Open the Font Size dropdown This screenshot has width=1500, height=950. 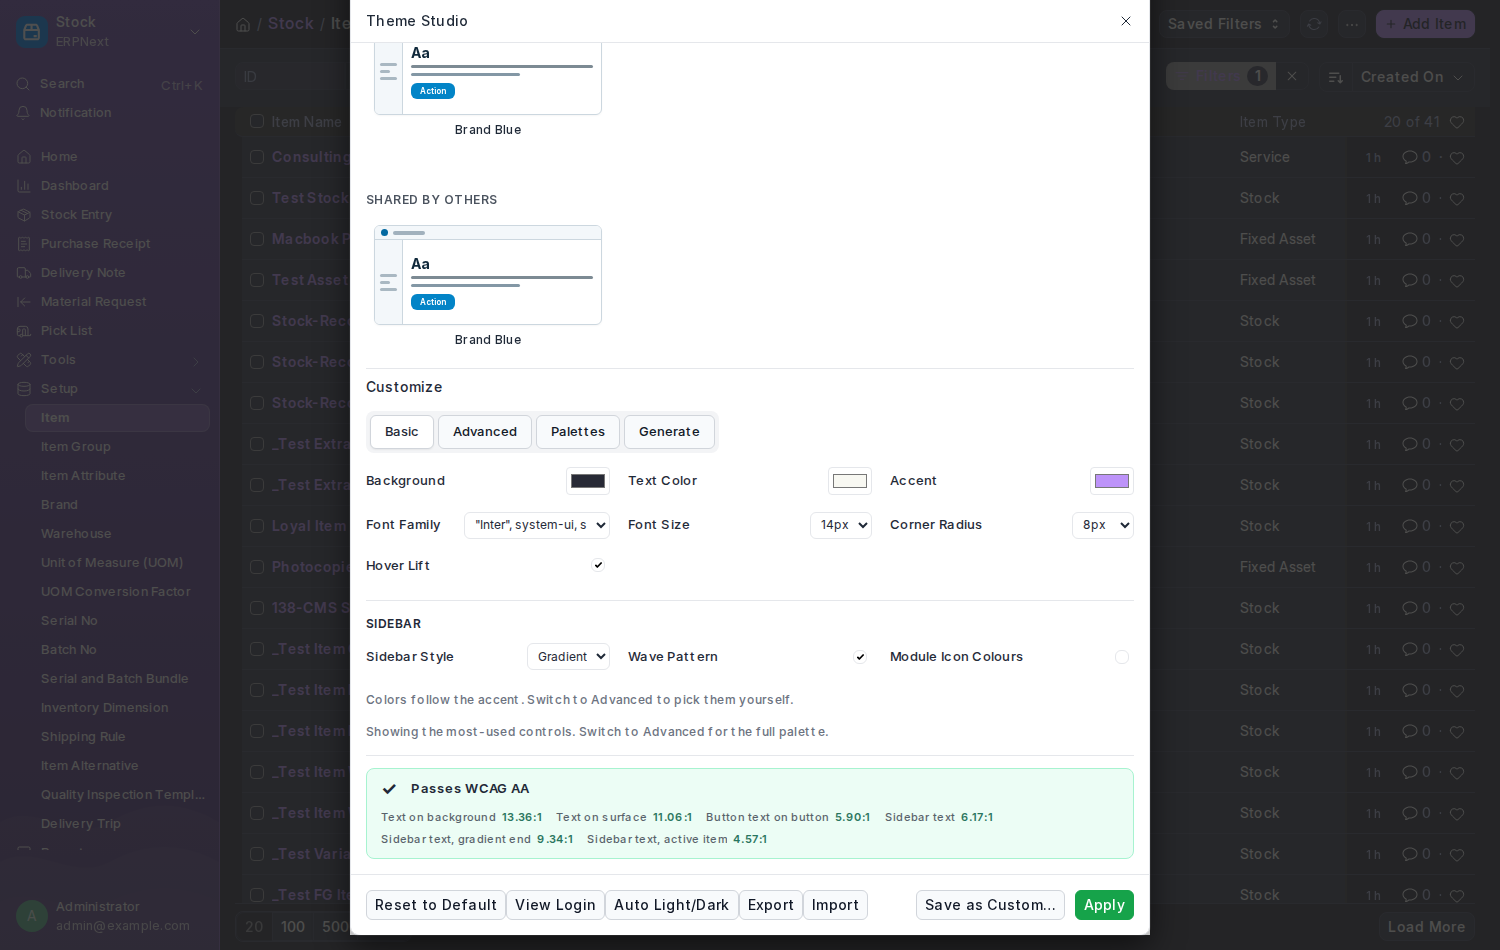pos(841,525)
